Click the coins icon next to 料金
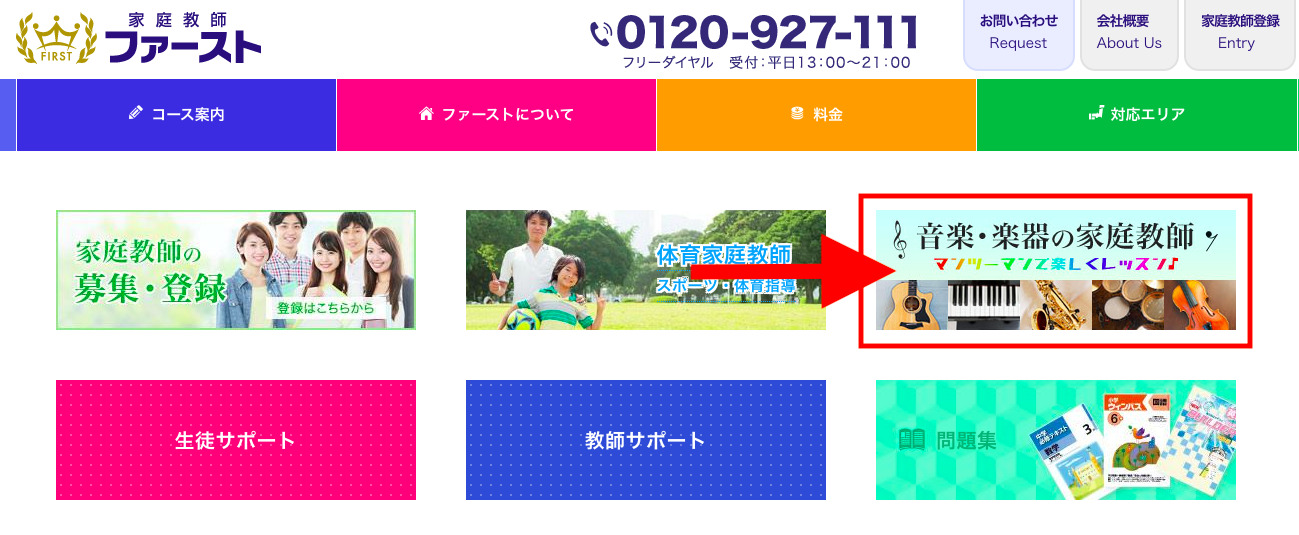This screenshot has width=1299, height=535. point(797,114)
